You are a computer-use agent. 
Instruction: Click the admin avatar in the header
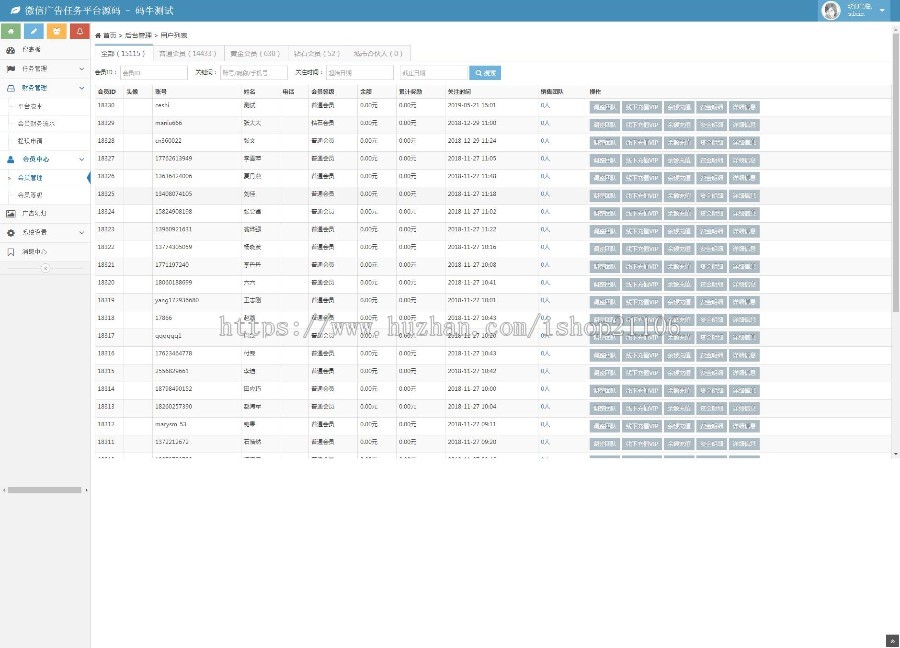pyautogui.click(x=831, y=10)
